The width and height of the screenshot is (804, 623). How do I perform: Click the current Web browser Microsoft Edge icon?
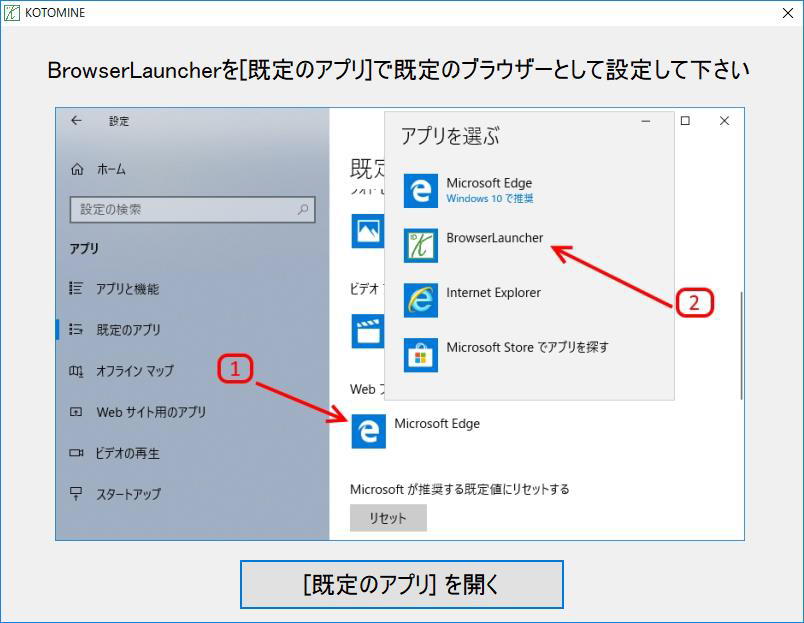point(367,431)
